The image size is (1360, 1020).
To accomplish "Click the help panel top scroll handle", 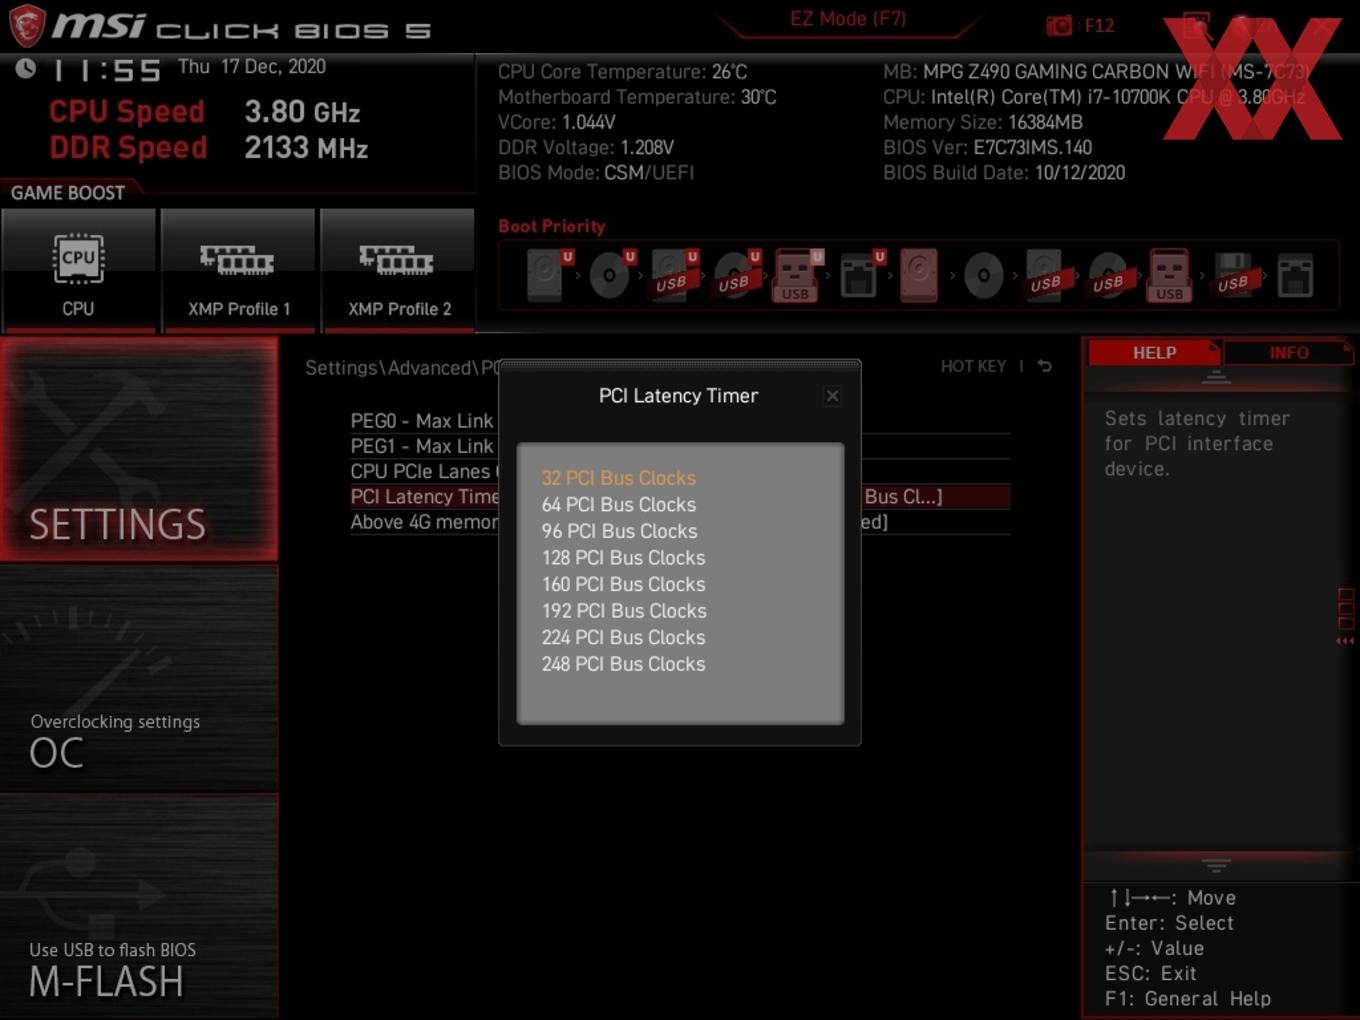I will [x=1216, y=377].
